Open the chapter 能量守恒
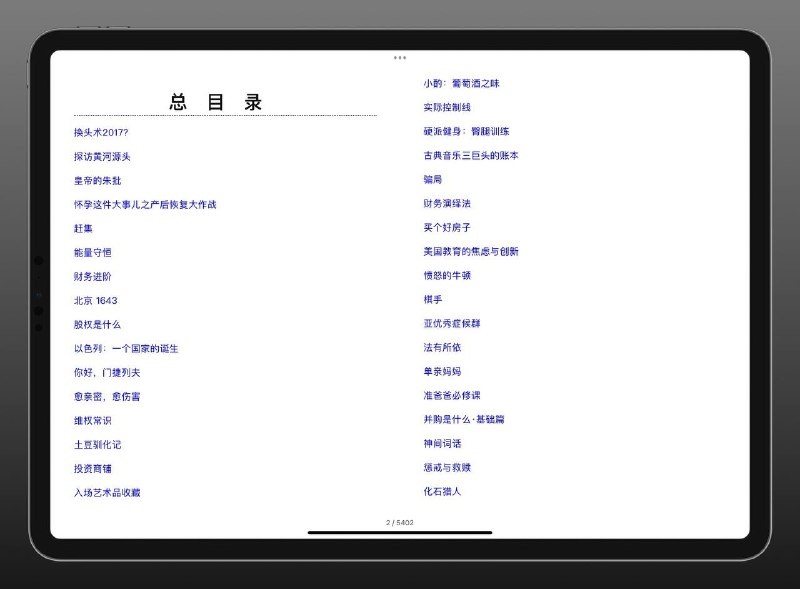This screenshot has height=589, width=800. tap(96, 252)
